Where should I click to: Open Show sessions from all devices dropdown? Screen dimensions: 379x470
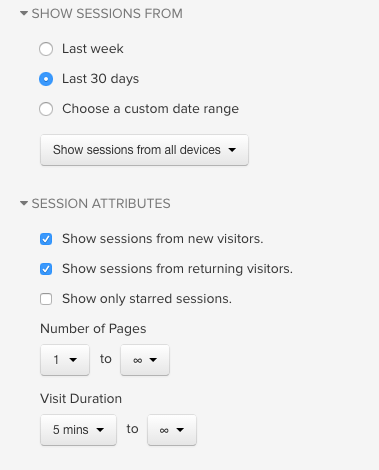pos(144,150)
